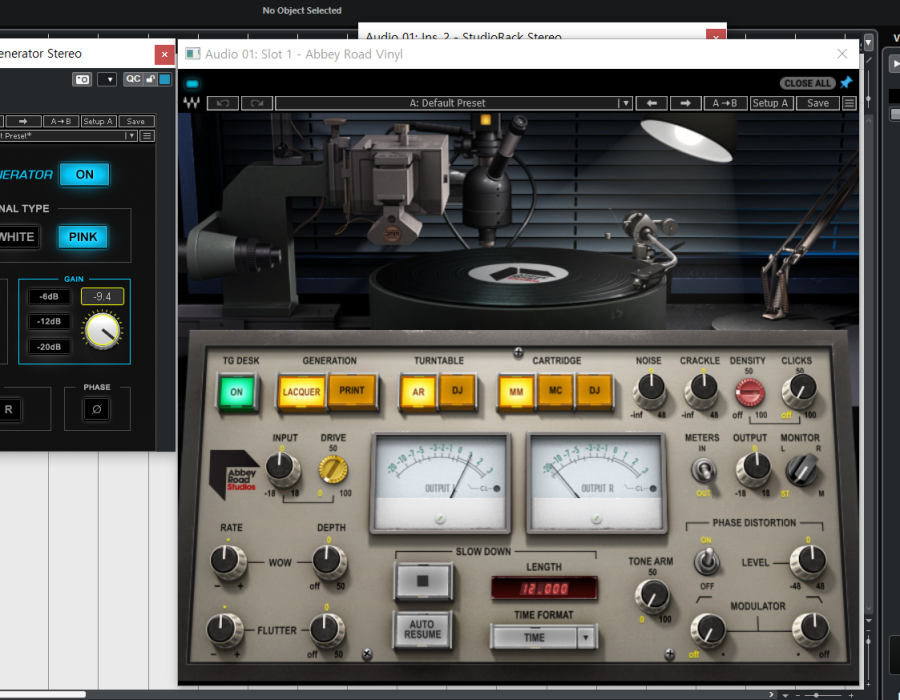Toggle the TG Desk ON button
Screen dimensions: 900x700
coord(236,392)
